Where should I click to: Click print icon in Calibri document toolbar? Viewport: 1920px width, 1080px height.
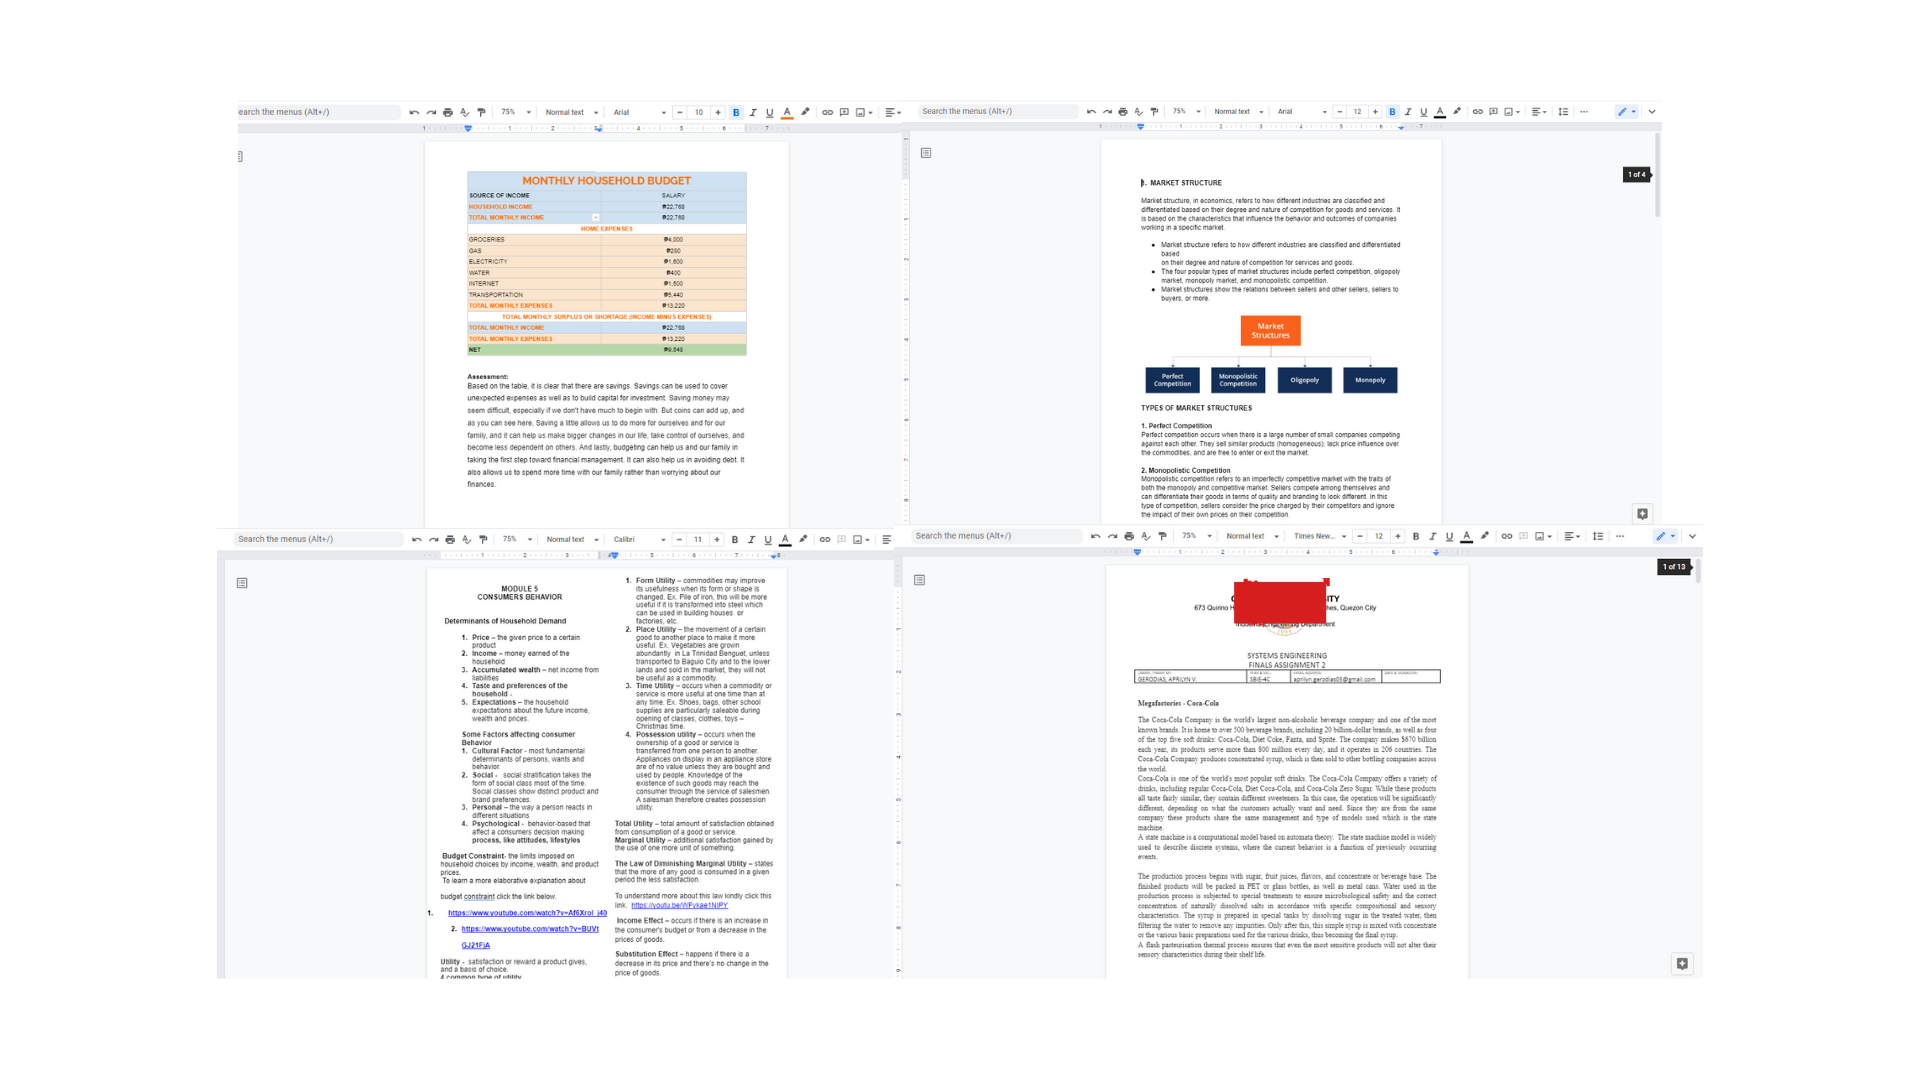point(450,539)
